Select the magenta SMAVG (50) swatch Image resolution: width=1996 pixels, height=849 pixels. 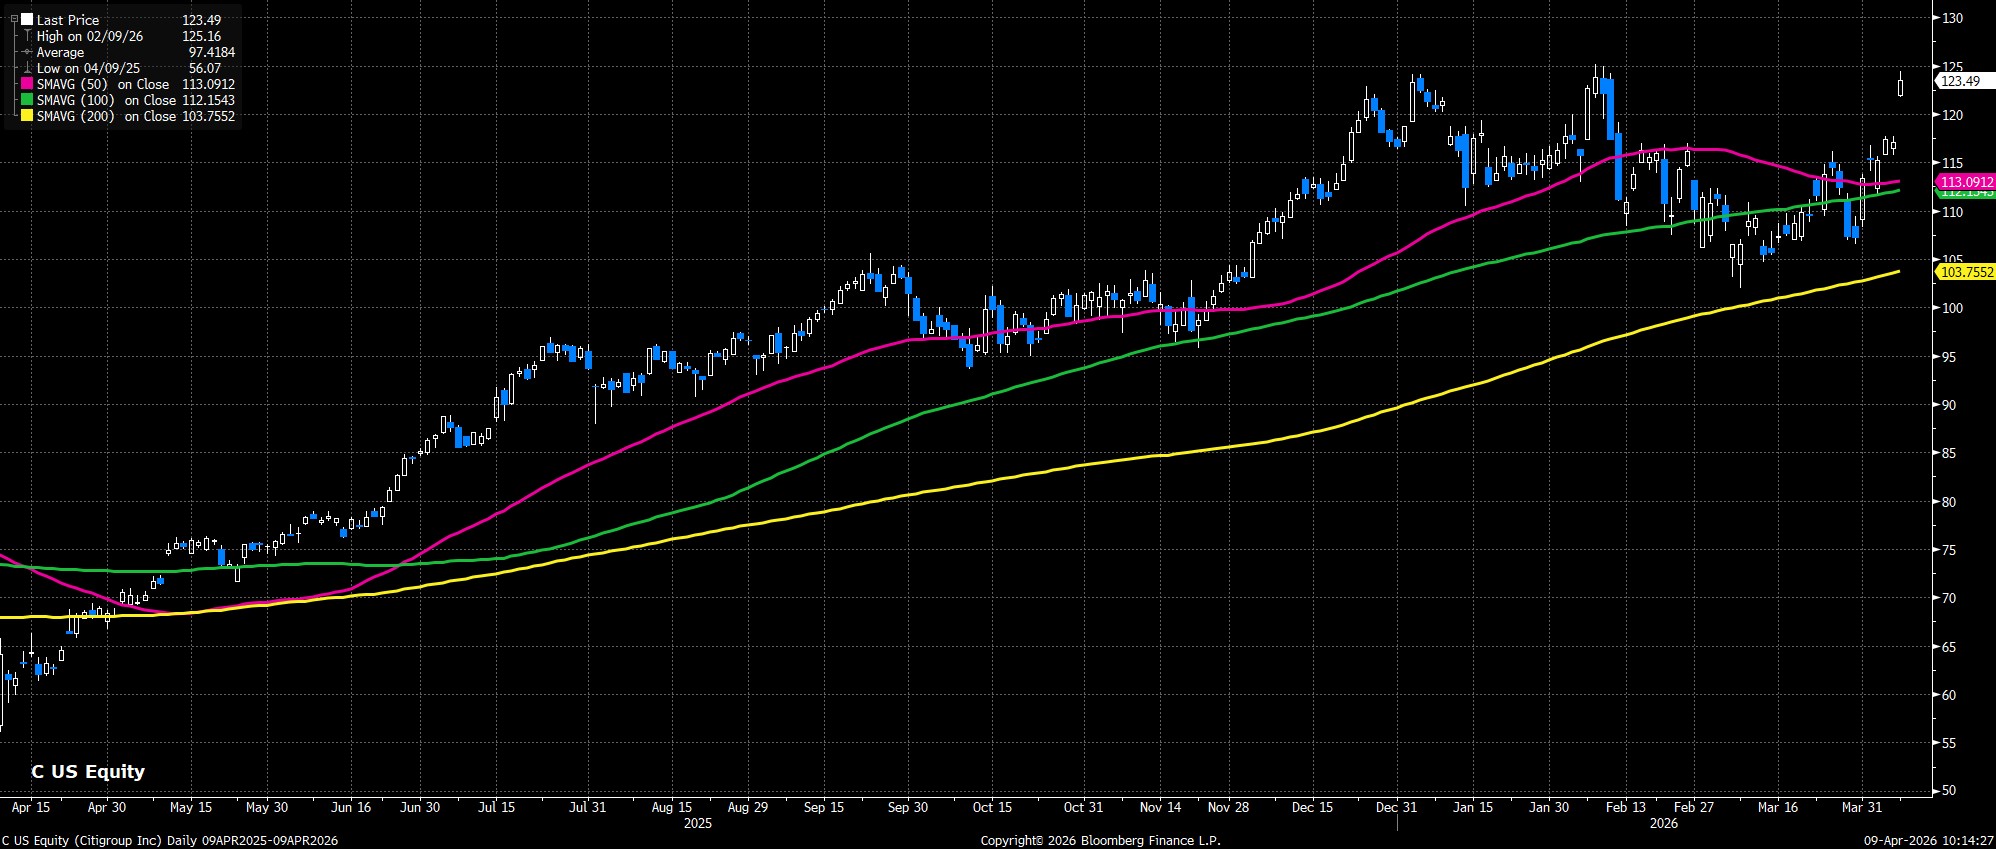point(27,84)
